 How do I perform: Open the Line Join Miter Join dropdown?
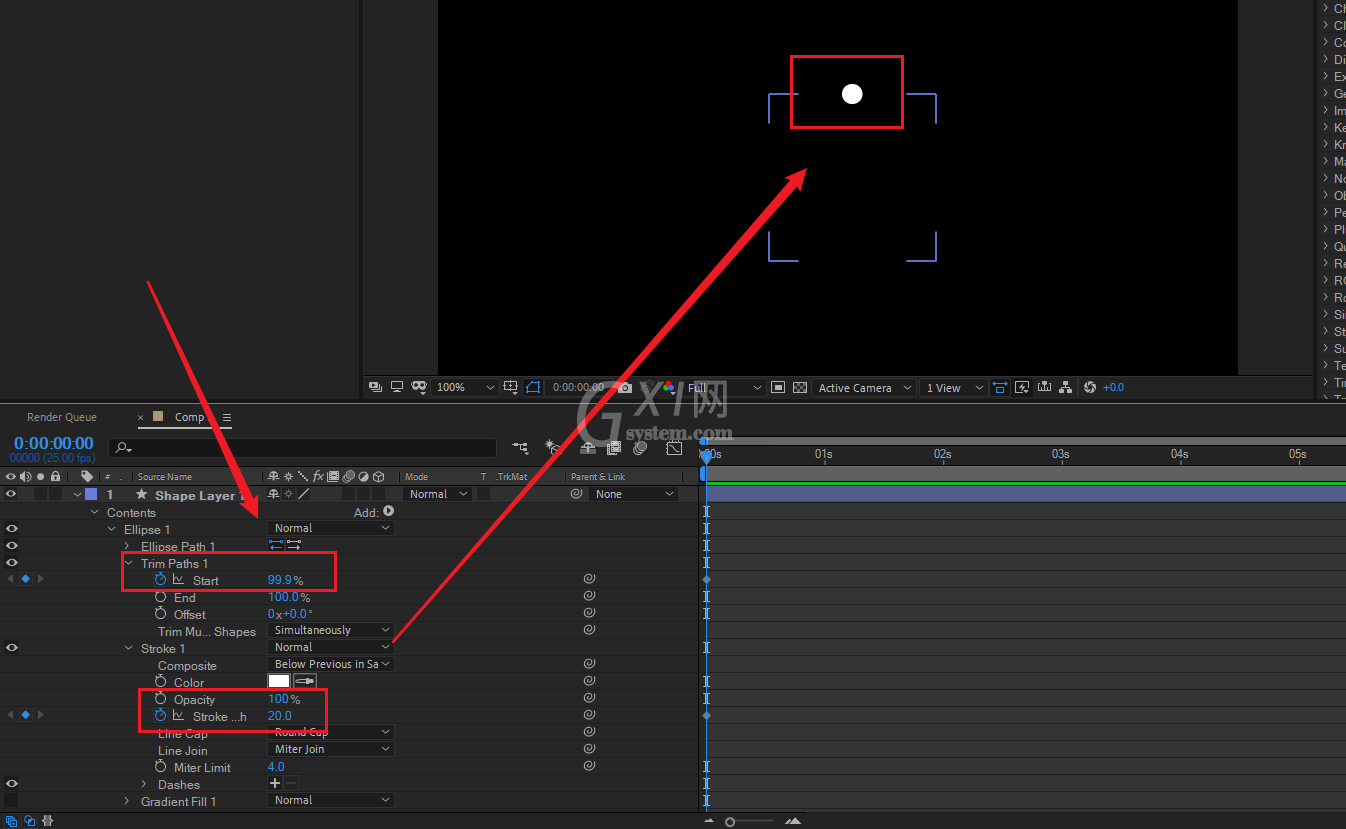tap(331, 749)
